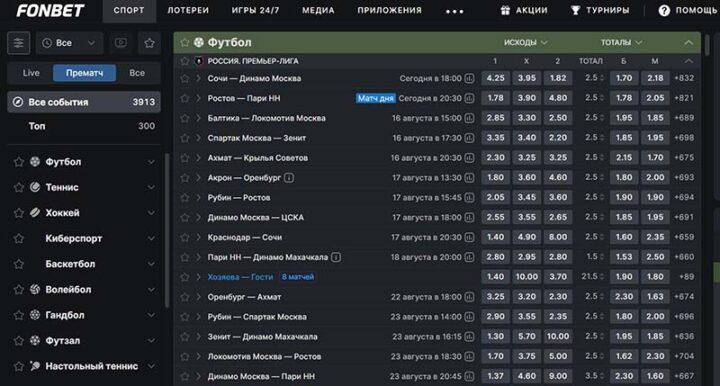Open the Тоталы column dropdown
720x386 pixels.
pos(621,43)
